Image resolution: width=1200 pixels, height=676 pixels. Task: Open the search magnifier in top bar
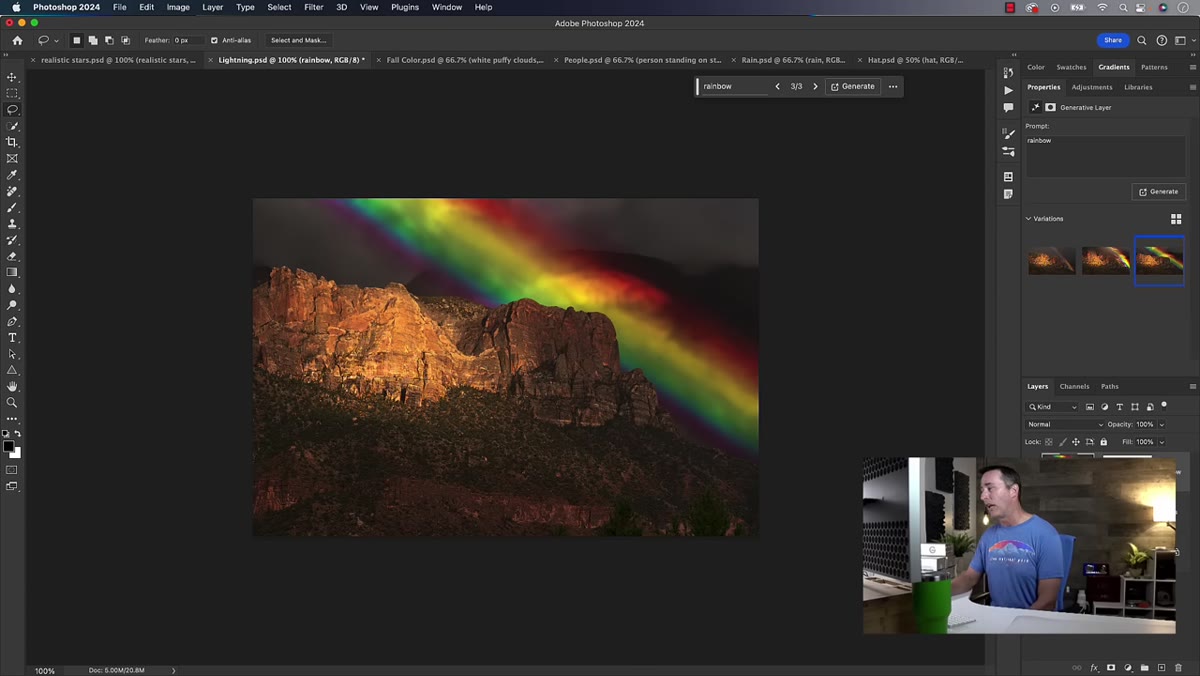pyautogui.click(x=1142, y=40)
